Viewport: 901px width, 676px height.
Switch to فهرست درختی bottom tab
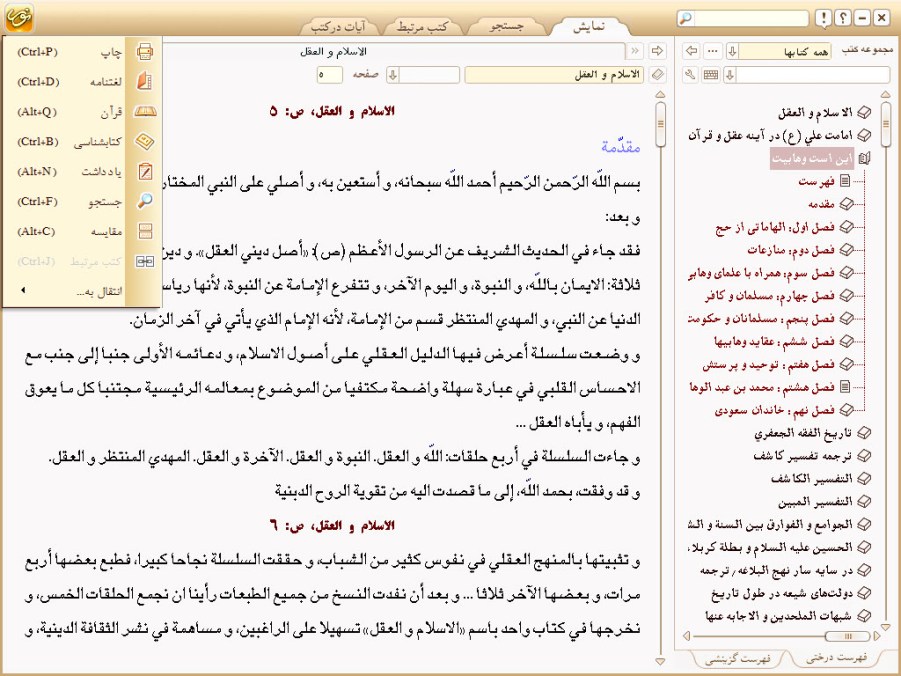click(836, 657)
